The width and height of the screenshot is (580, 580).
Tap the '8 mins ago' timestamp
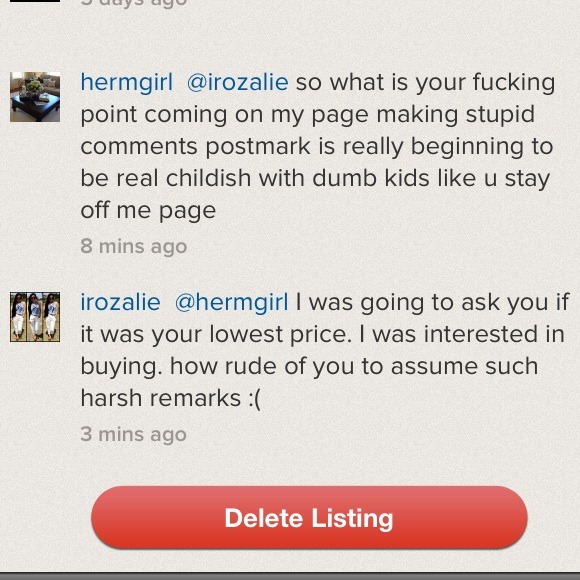(x=134, y=246)
